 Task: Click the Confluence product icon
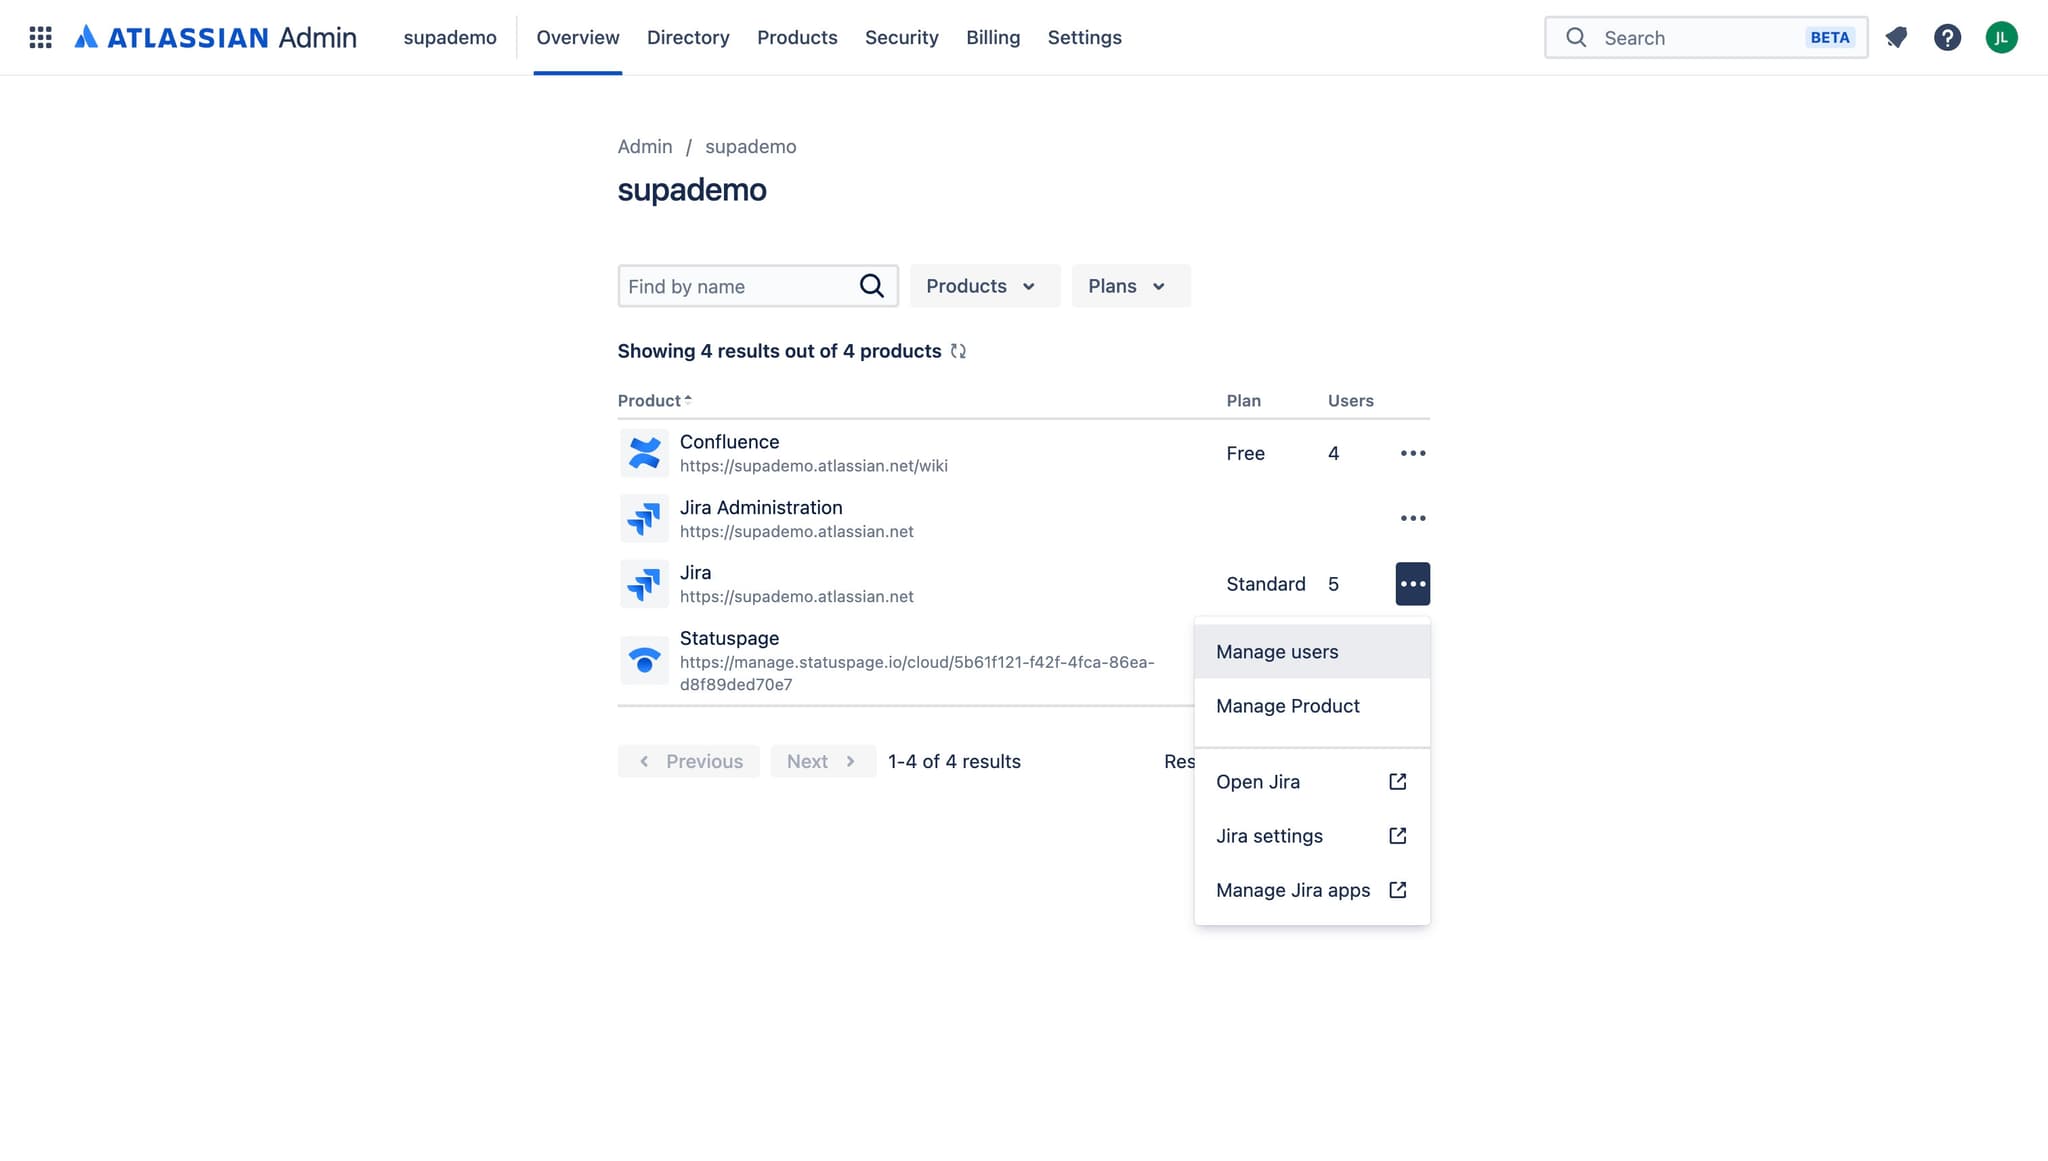point(645,452)
